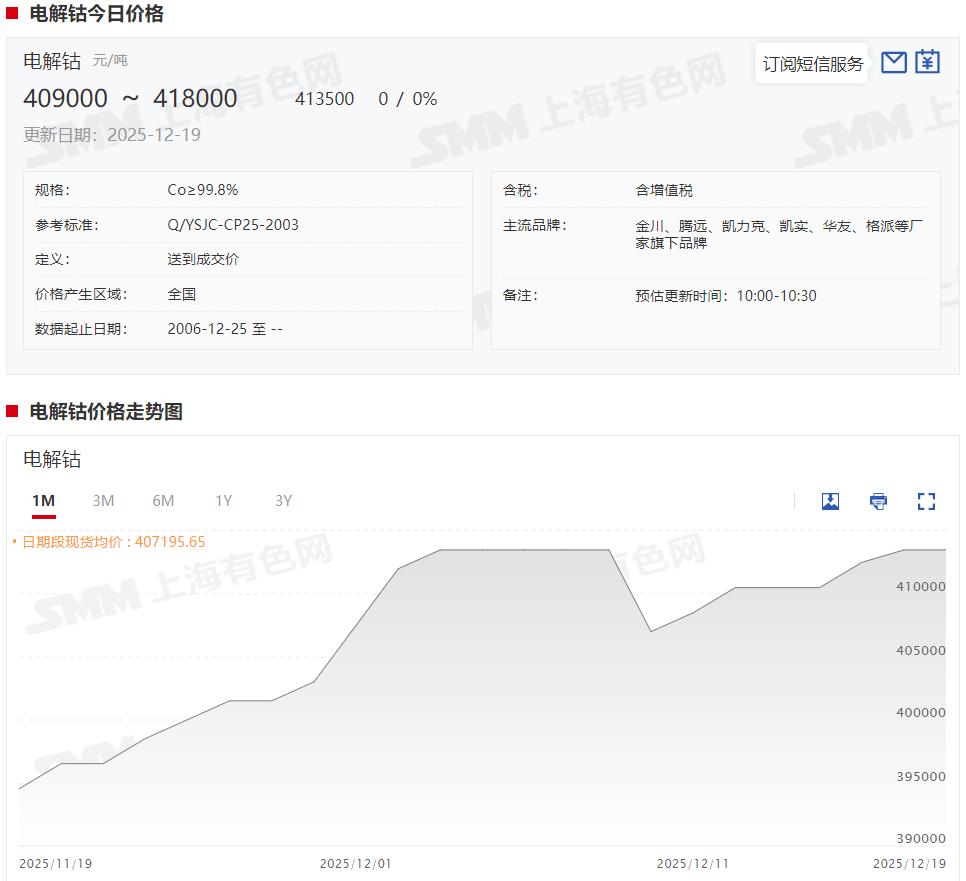This screenshot has height=881, width=966.
Task: Switch chart to 3M range
Action: click(103, 501)
